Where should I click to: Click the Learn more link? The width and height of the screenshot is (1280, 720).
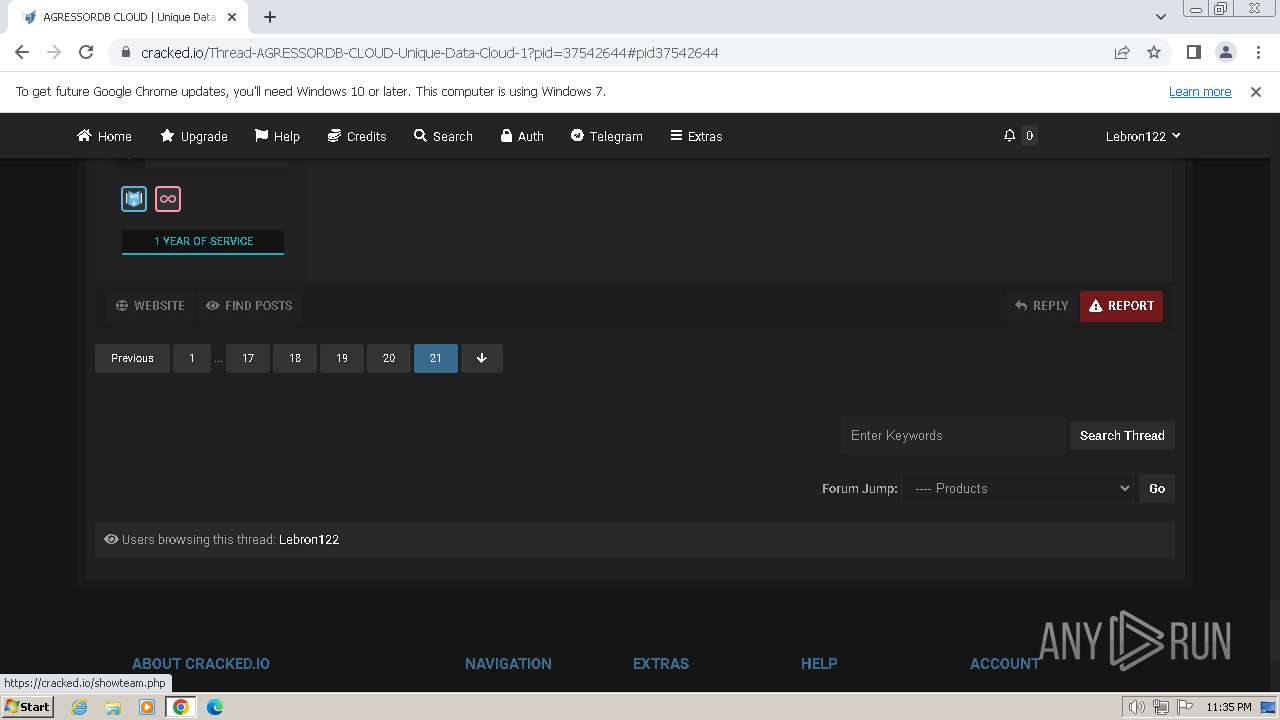[1200, 91]
